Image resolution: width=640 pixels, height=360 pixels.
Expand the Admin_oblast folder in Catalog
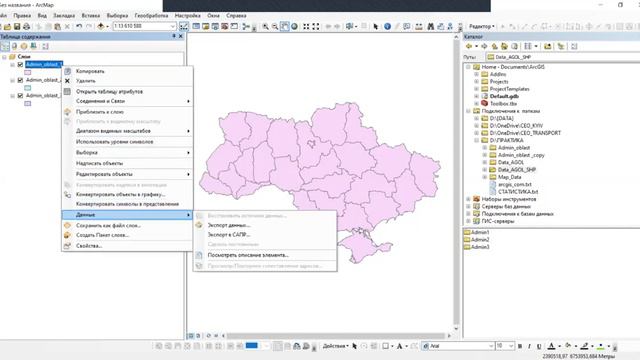pos(485,148)
